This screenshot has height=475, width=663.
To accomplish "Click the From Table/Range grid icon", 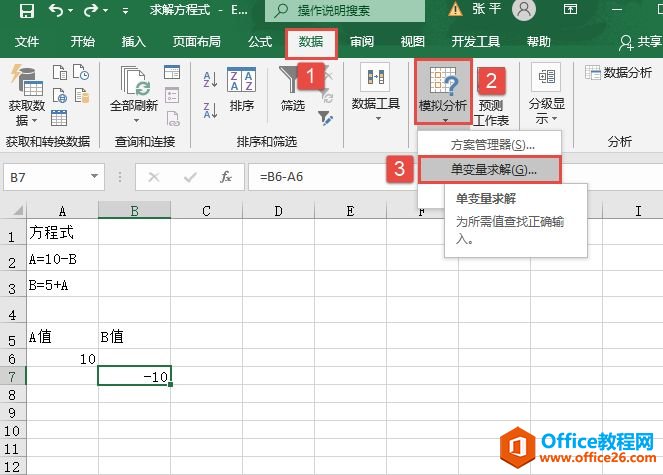I will [59, 118].
